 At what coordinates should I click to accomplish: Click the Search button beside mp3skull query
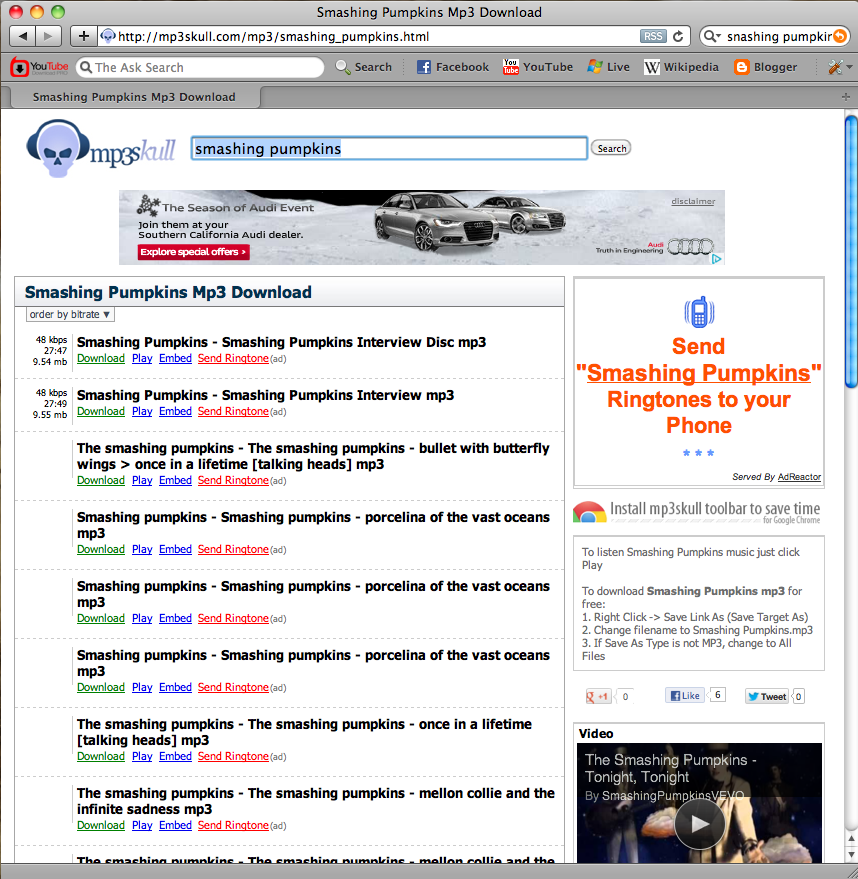point(611,148)
